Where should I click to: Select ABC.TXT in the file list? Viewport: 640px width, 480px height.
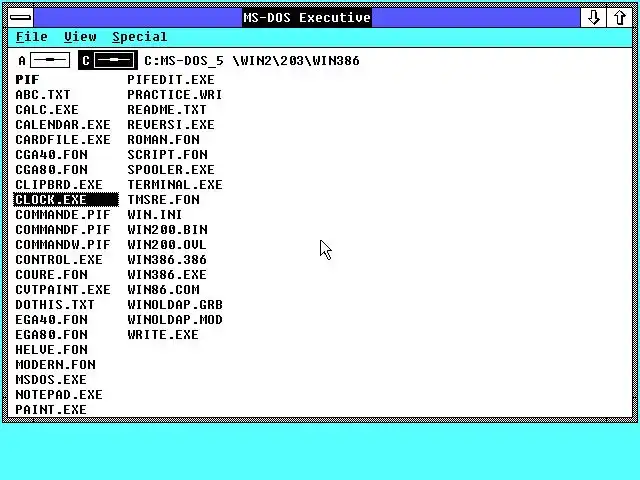click(43, 95)
